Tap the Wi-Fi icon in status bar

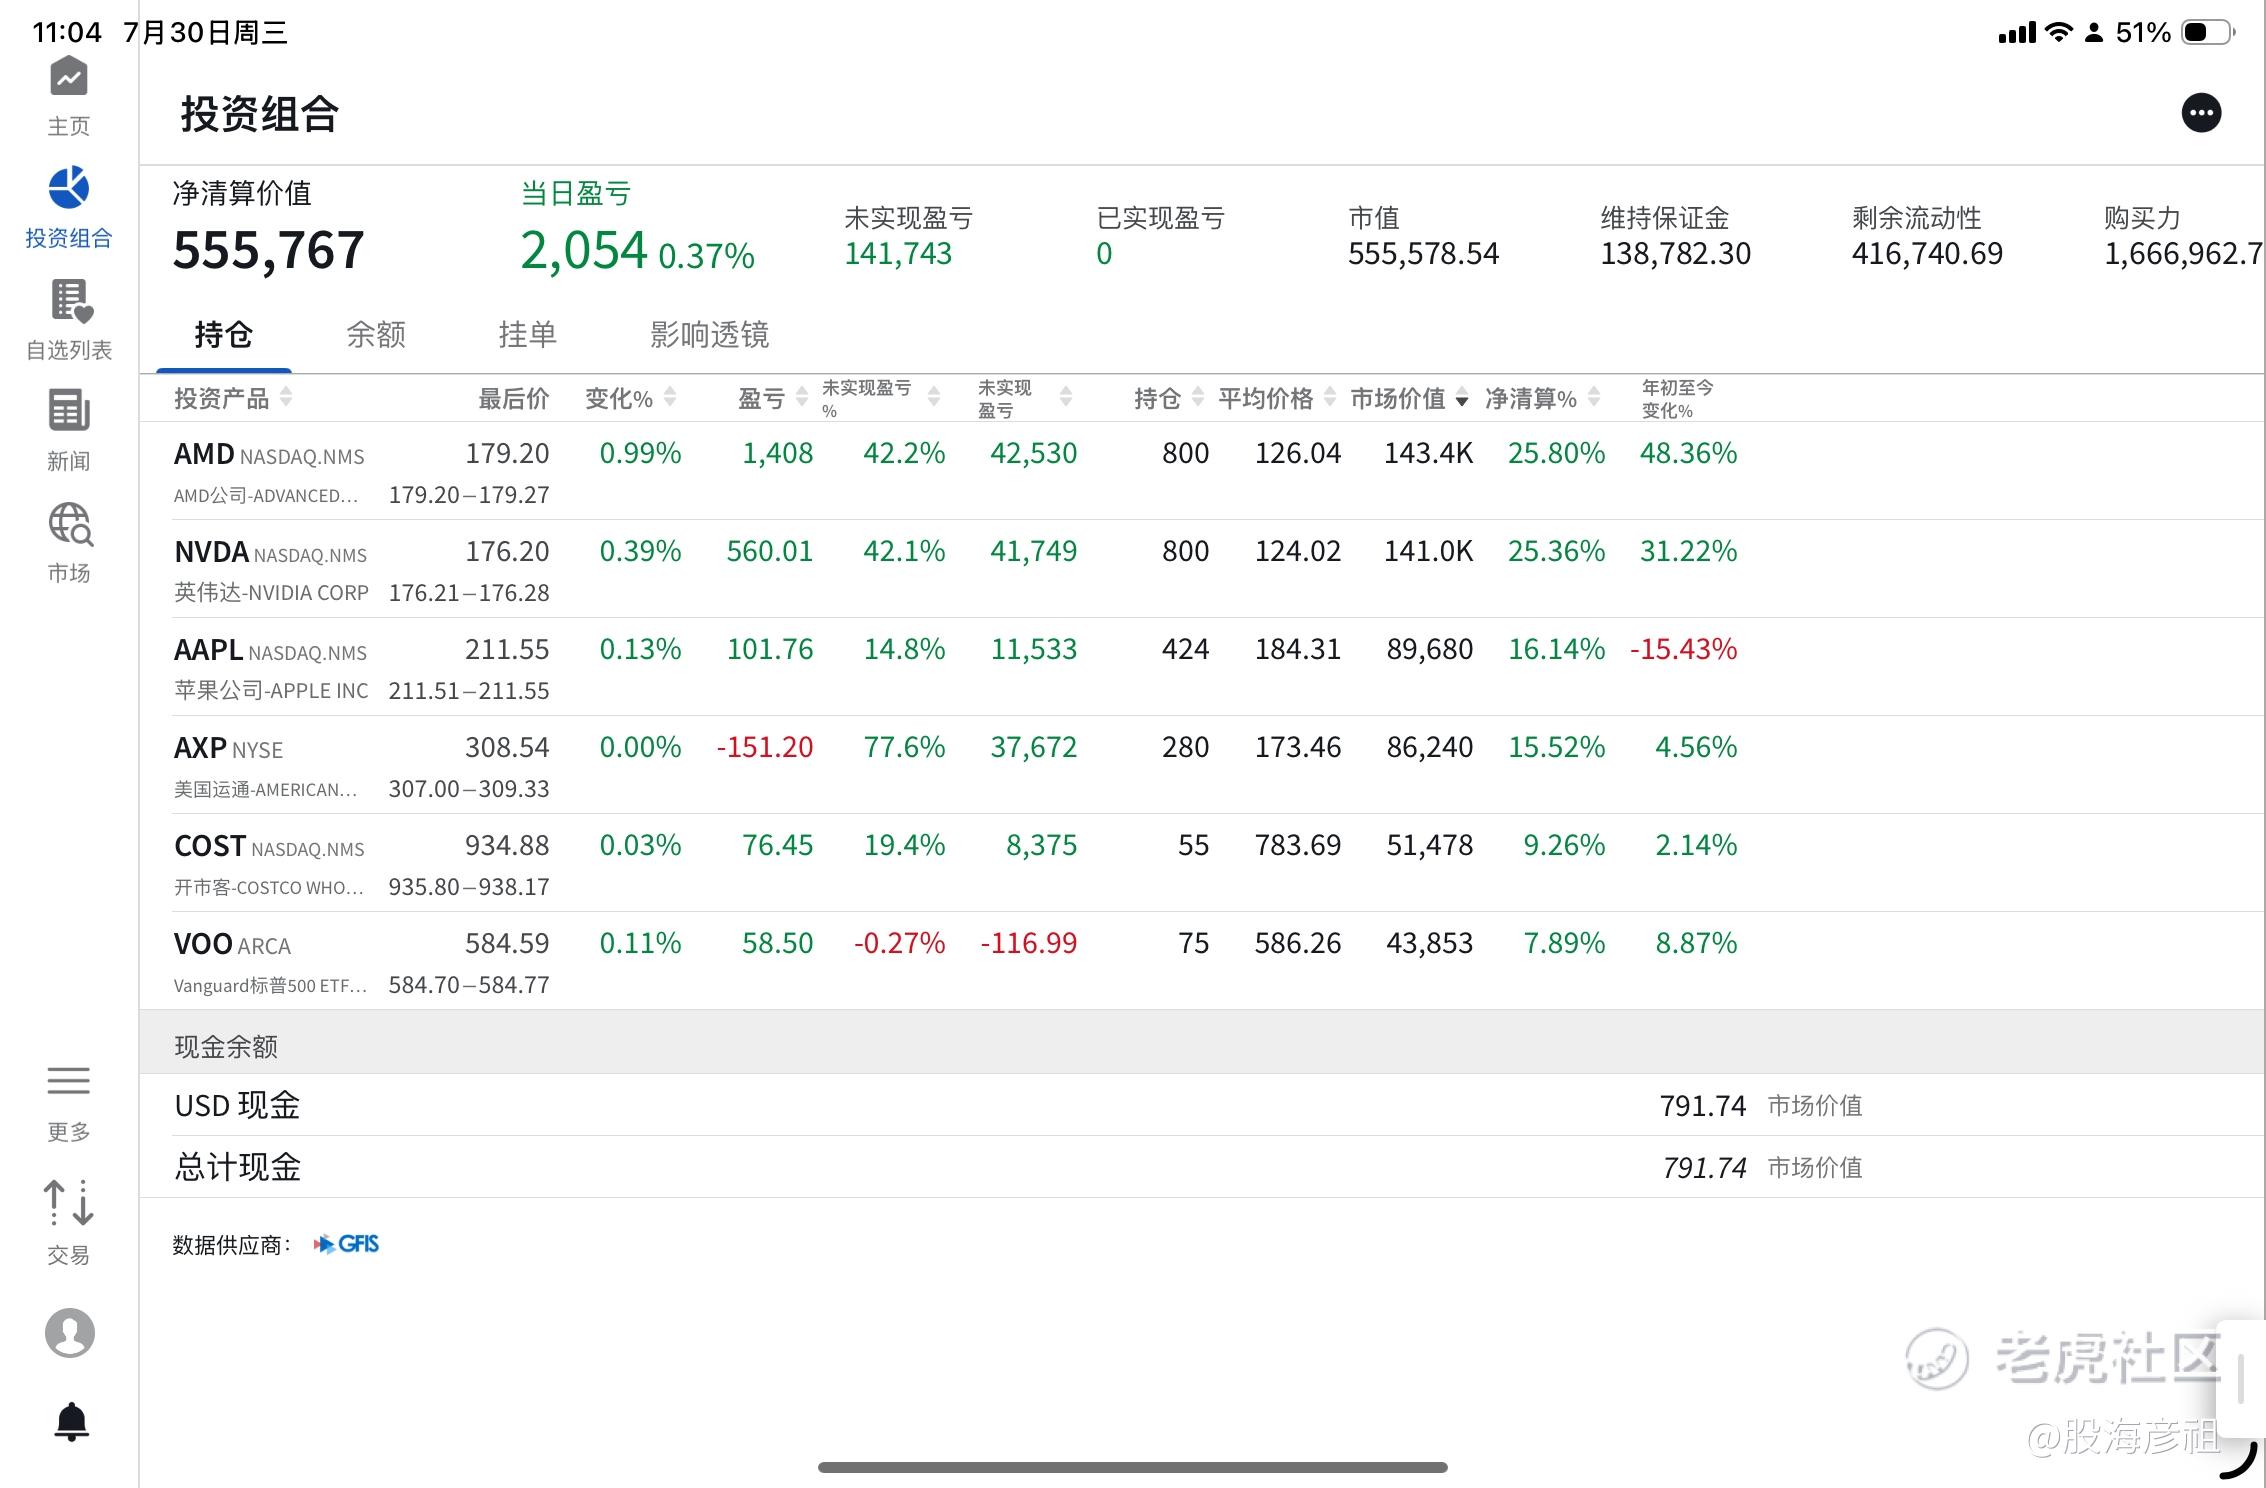click(2058, 32)
